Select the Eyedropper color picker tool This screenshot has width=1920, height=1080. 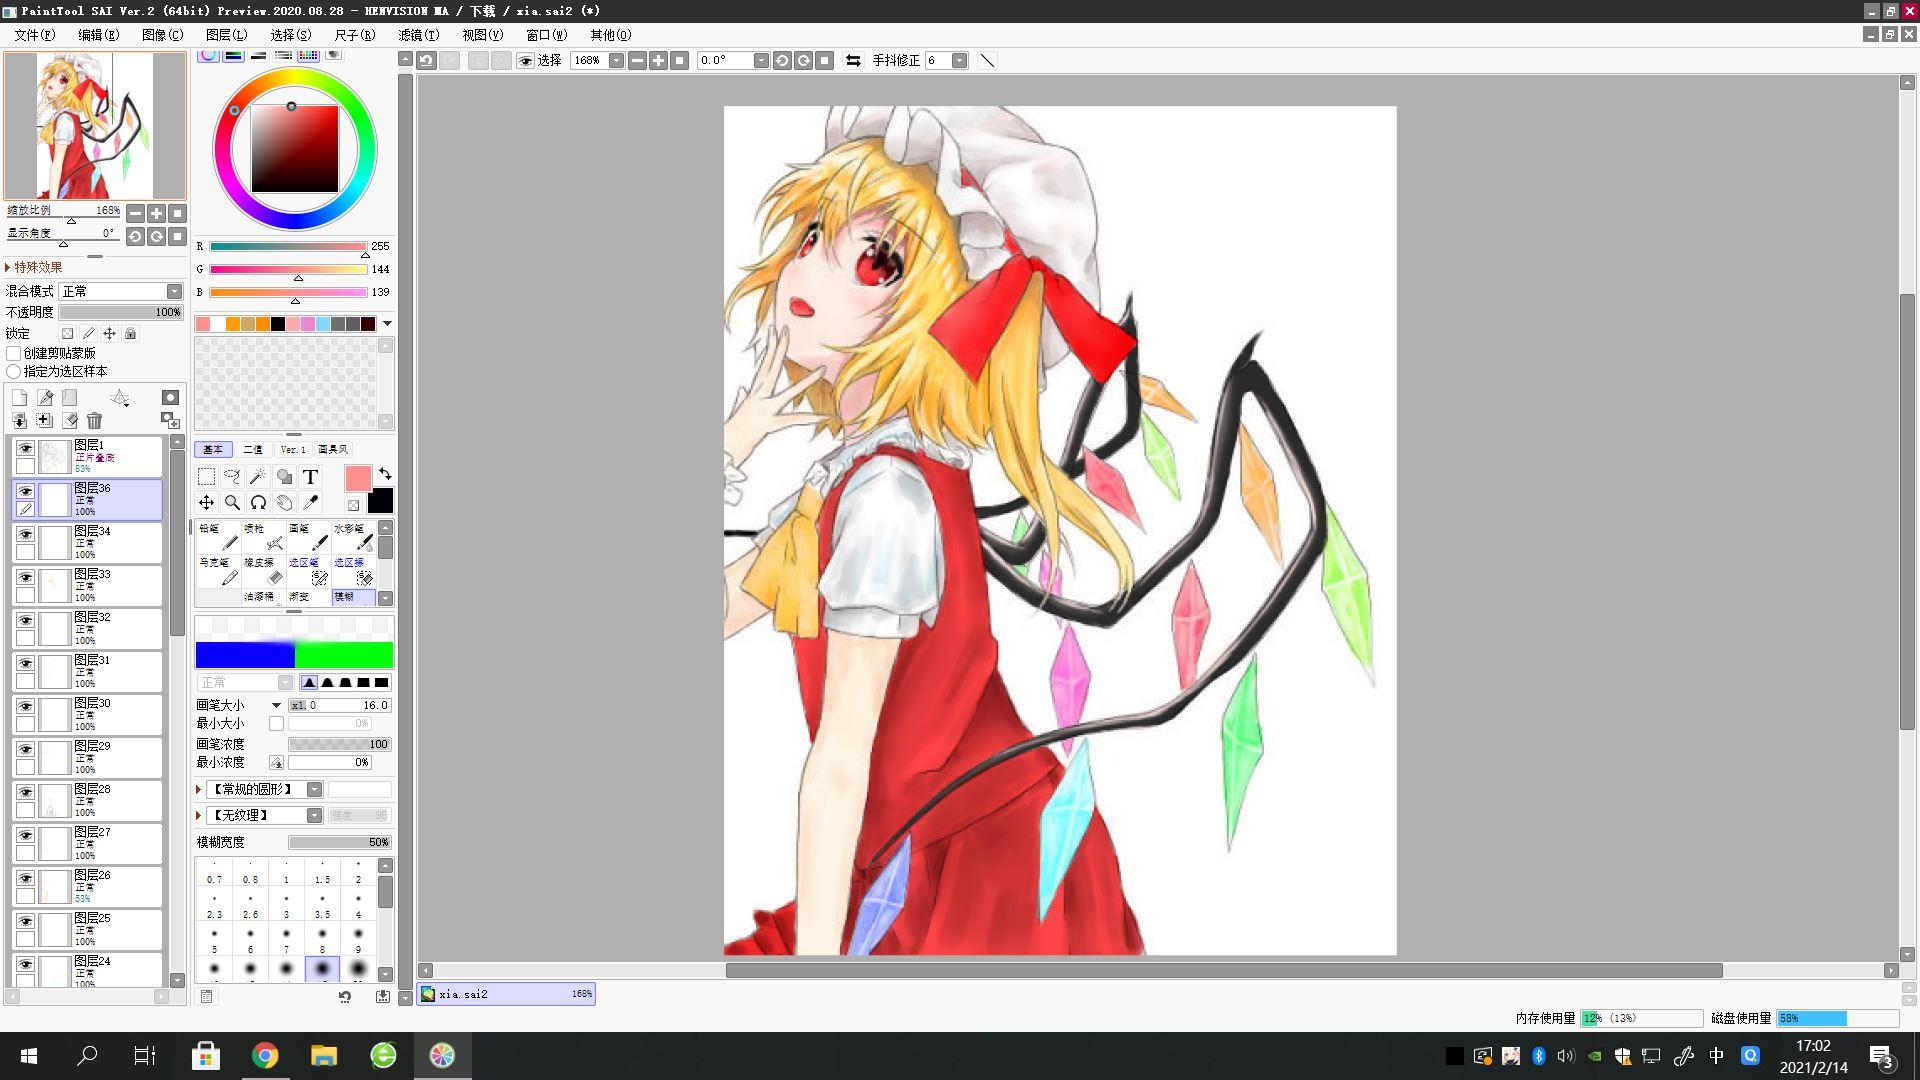click(310, 503)
